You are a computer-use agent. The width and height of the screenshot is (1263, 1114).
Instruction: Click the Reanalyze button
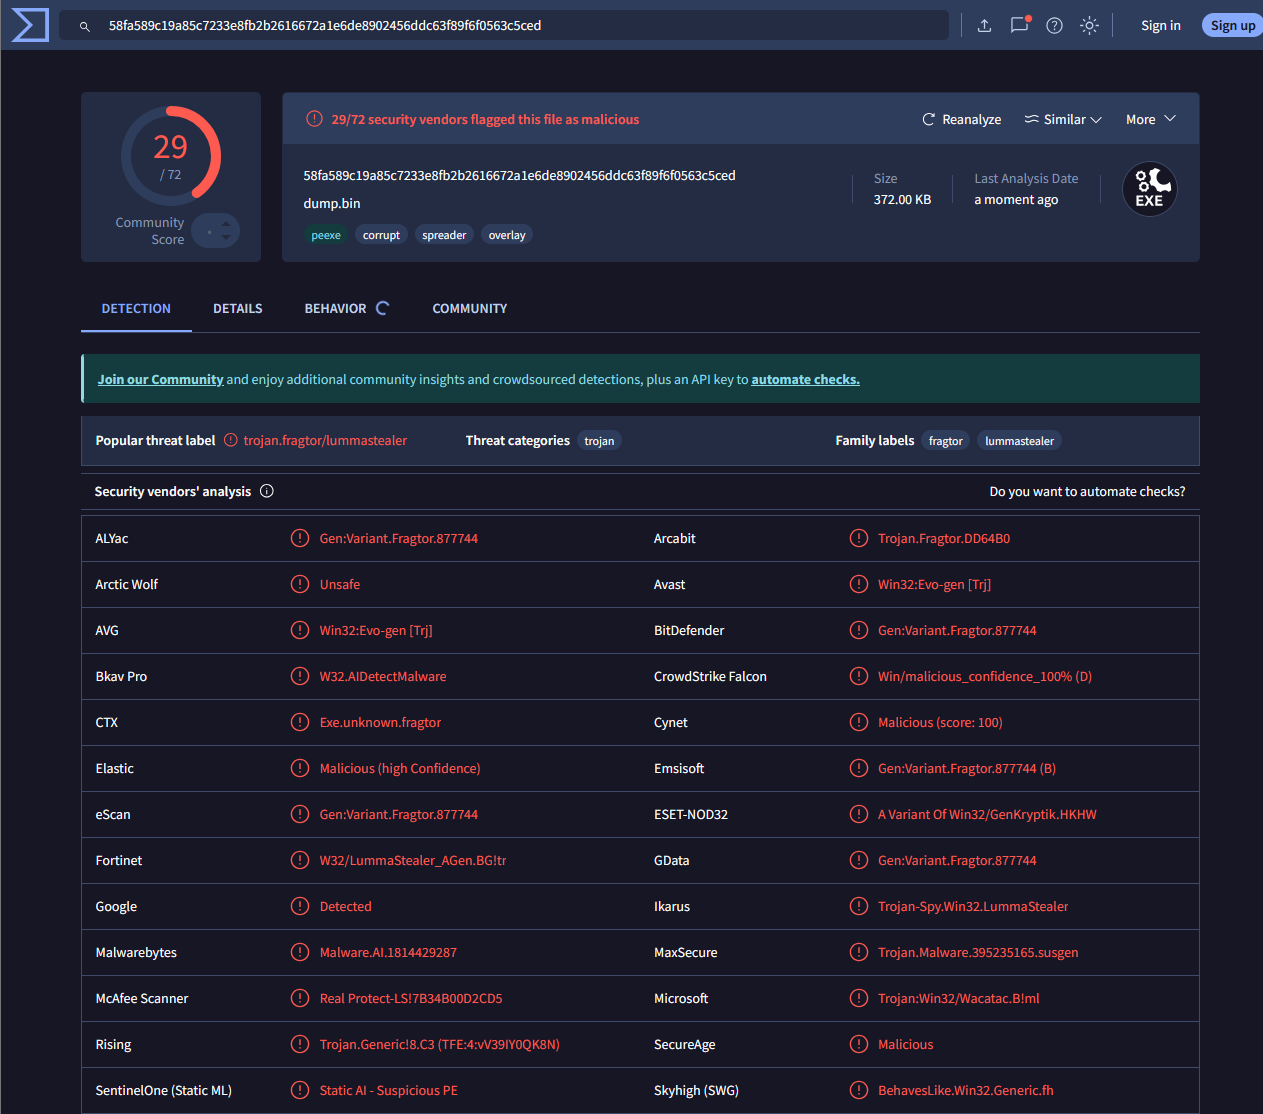(961, 119)
